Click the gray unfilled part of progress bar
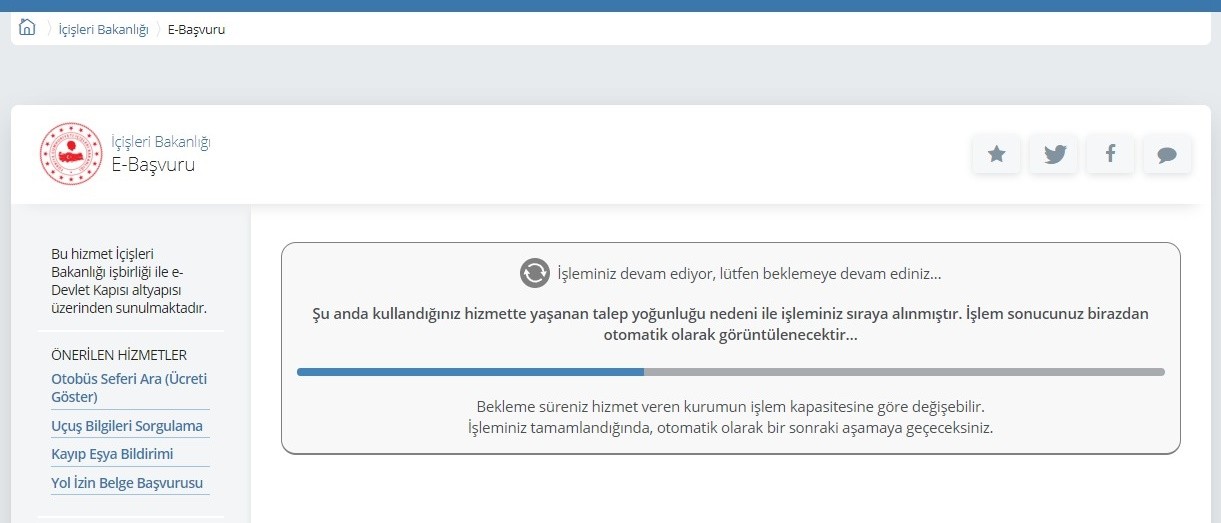1221x523 pixels. point(904,372)
